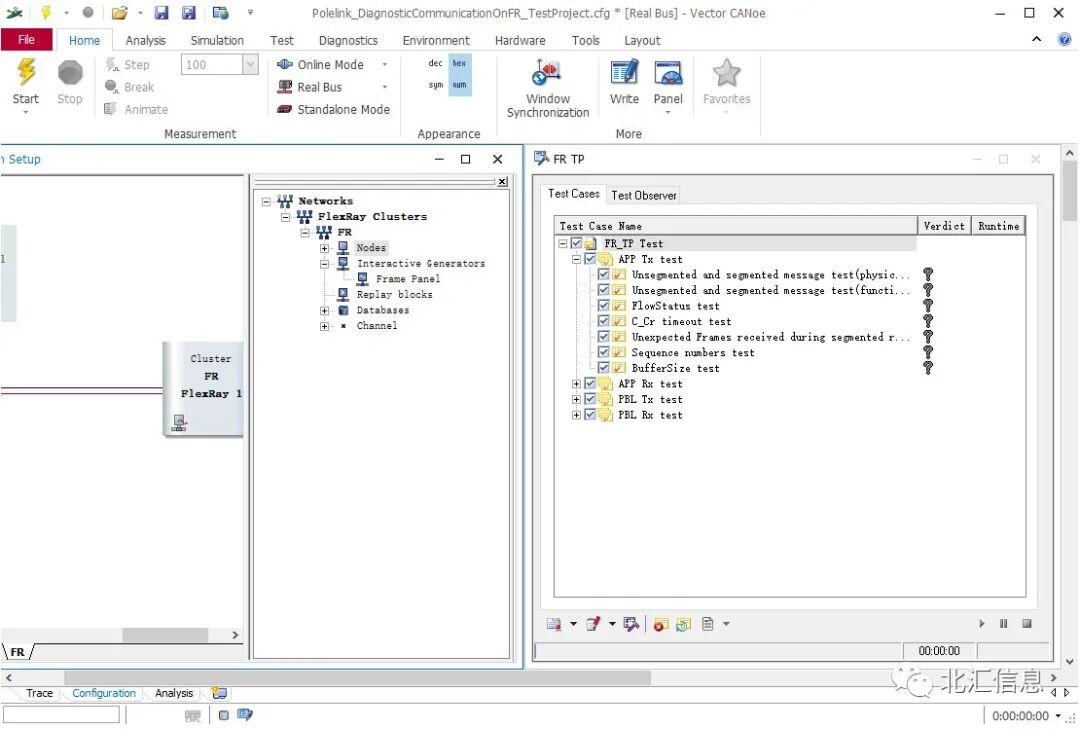Viewport: 1080px width, 729px height.
Task: Uncheck the C_Cr timeout test checkbox
Action: point(604,321)
